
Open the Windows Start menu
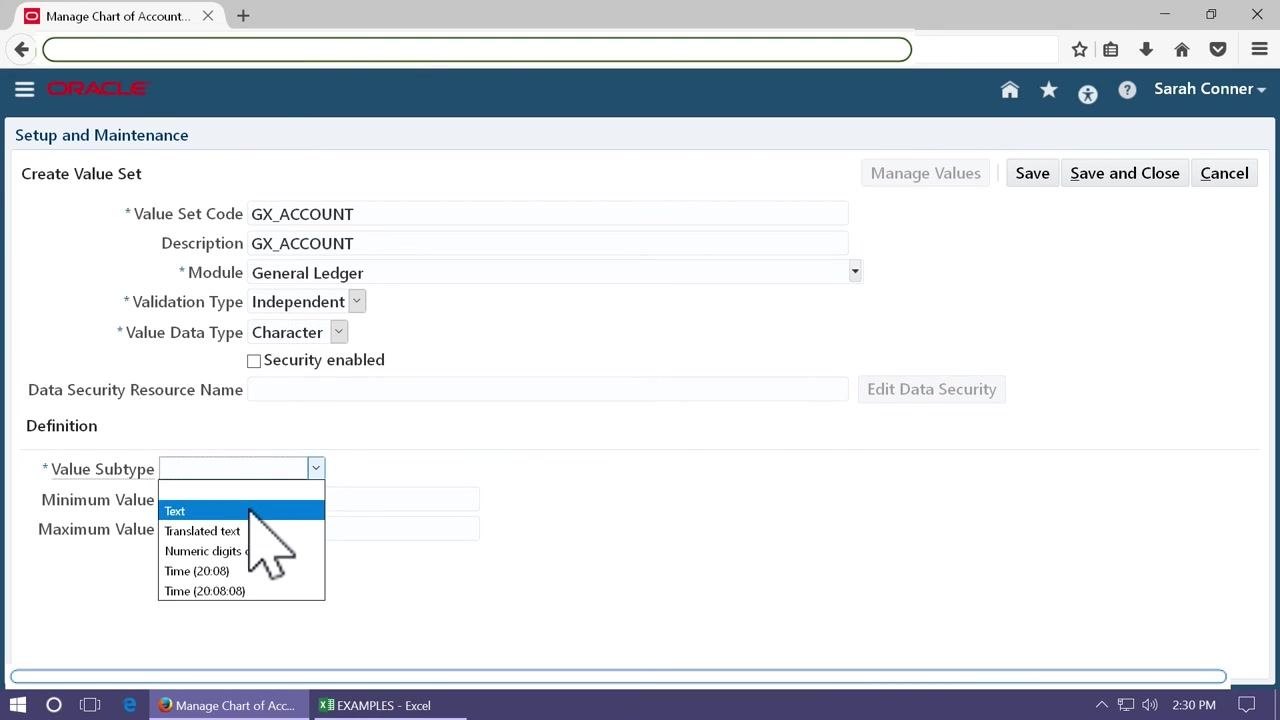18,705
